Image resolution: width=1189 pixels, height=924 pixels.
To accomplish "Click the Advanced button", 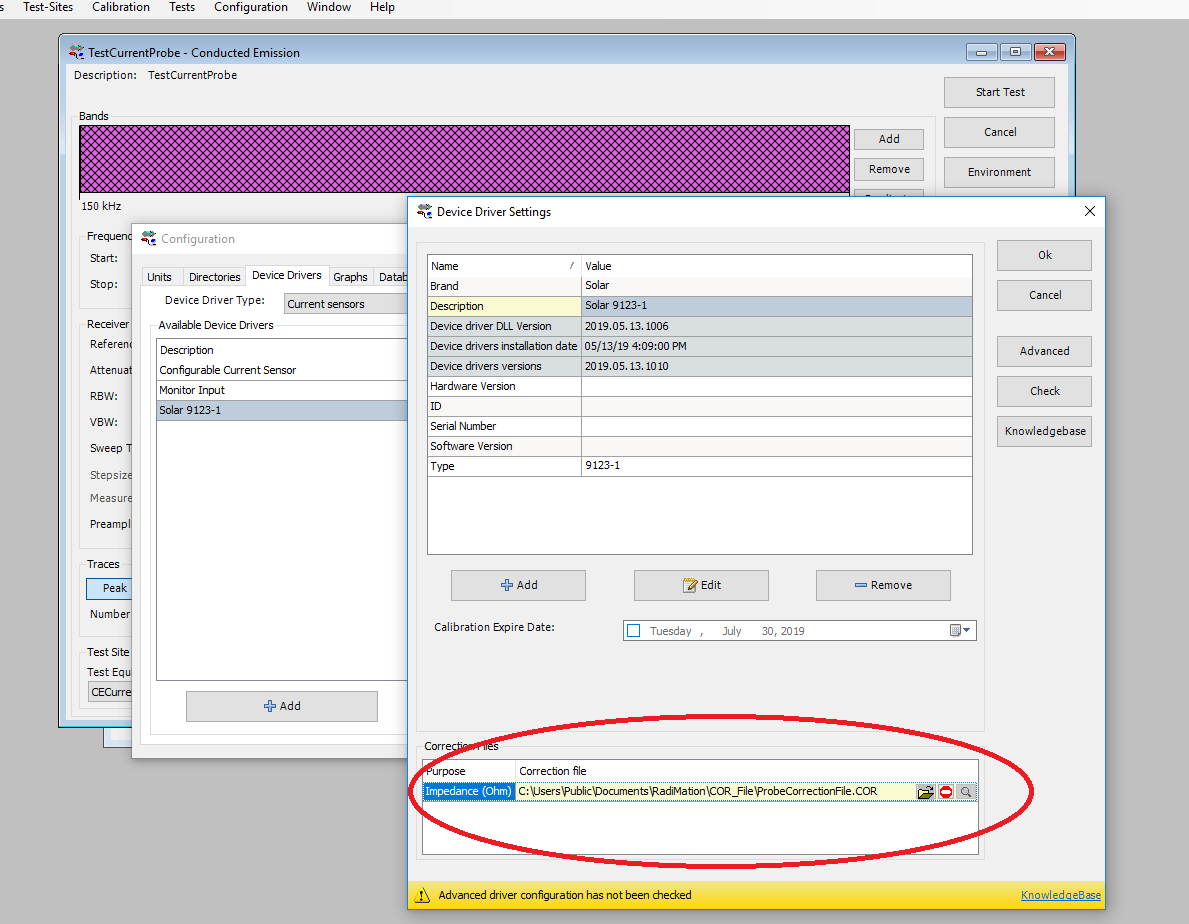I will (x=1044, y=351).
